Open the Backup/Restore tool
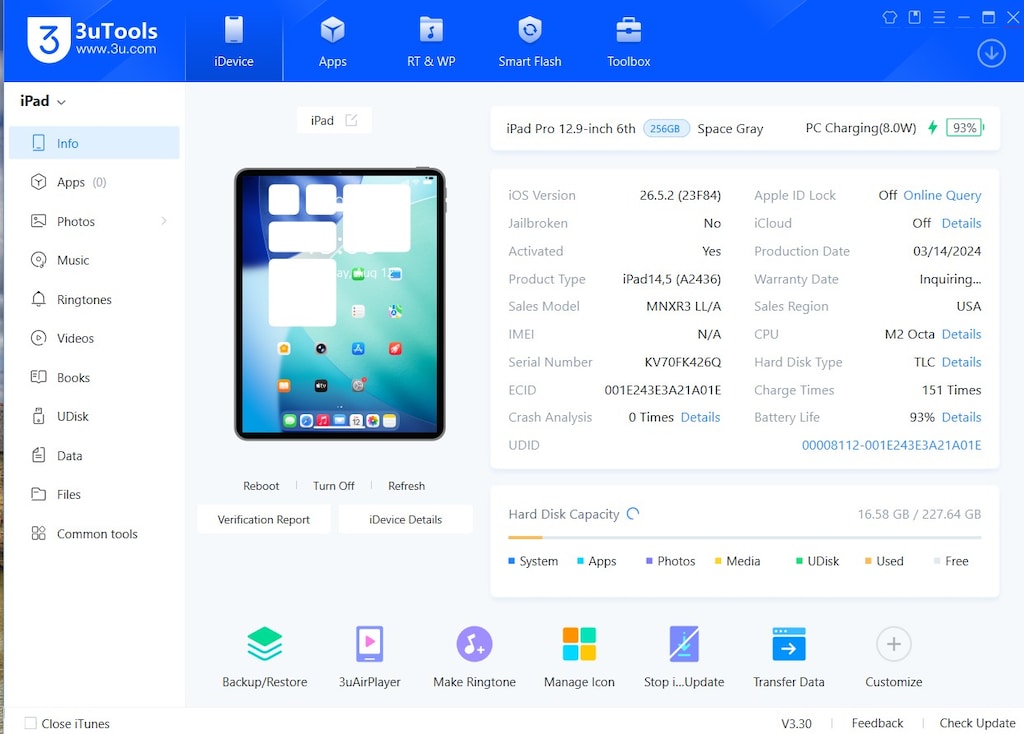This screenshot has height=734, width=1024. tap(264, 656)
